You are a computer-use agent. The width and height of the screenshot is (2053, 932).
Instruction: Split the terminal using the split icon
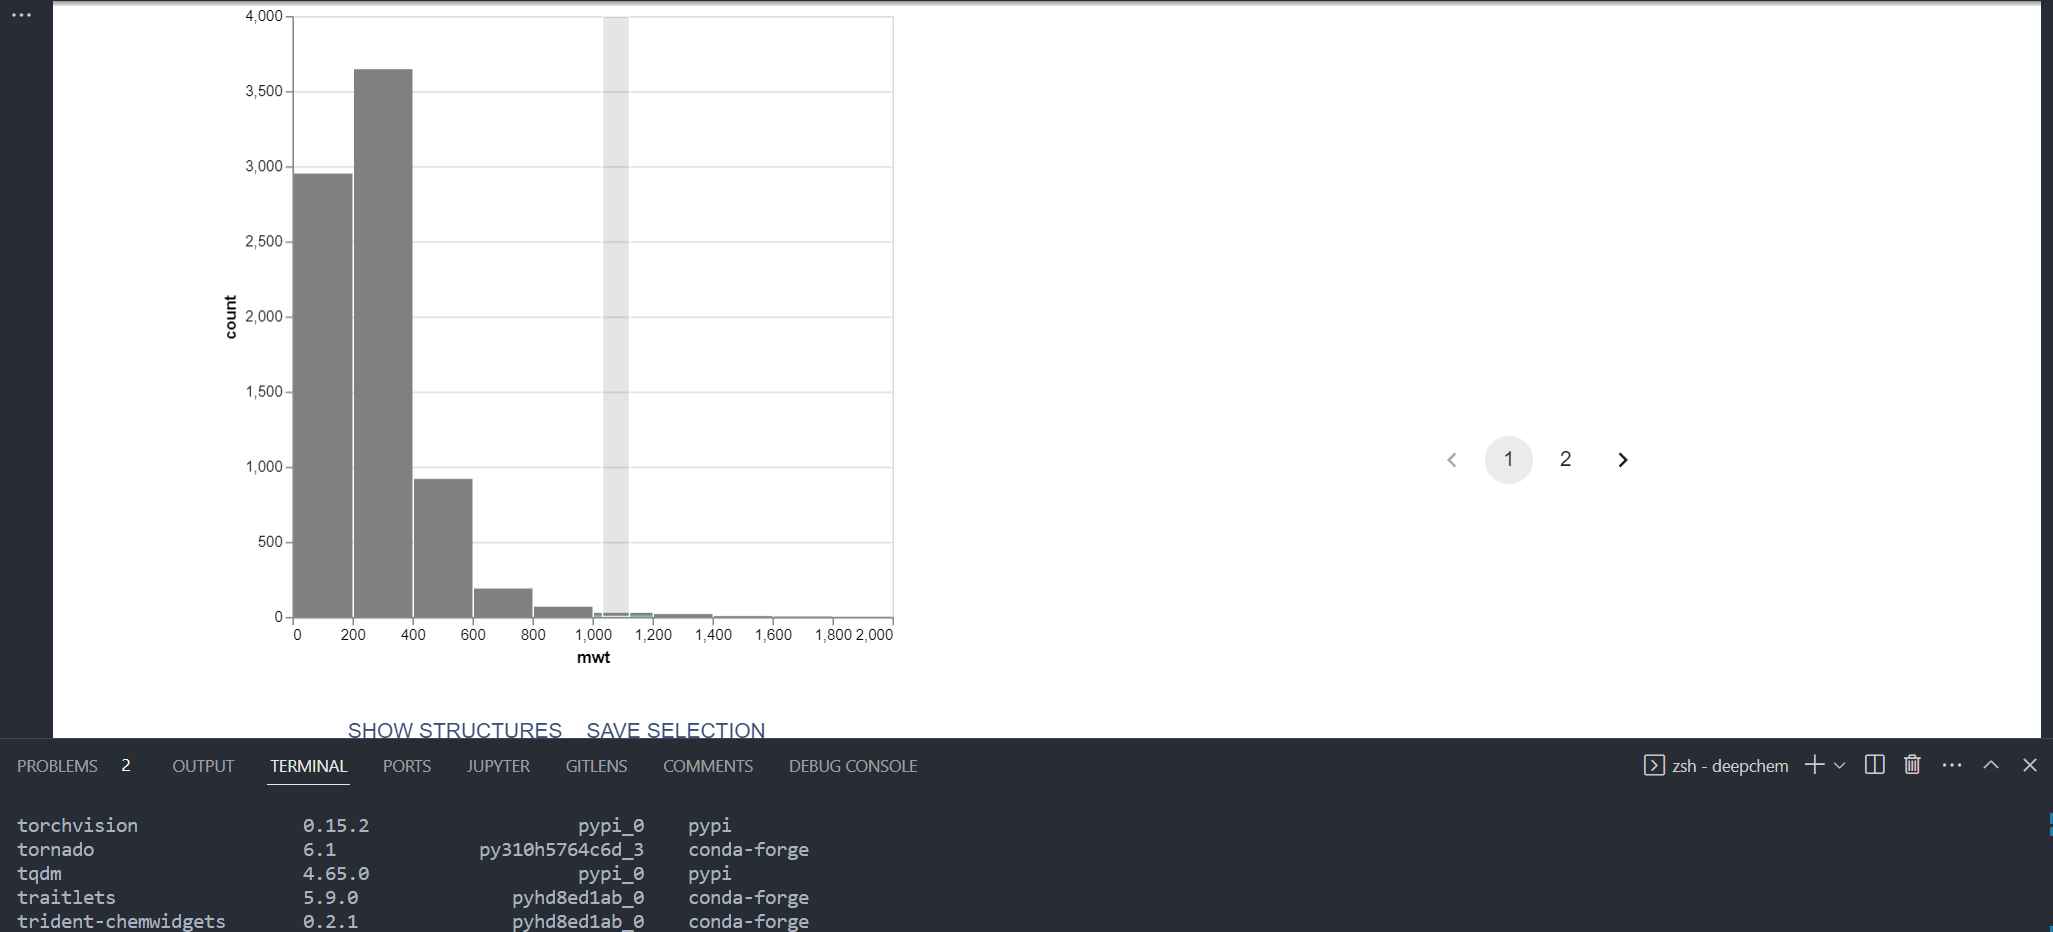[1875, 765]
